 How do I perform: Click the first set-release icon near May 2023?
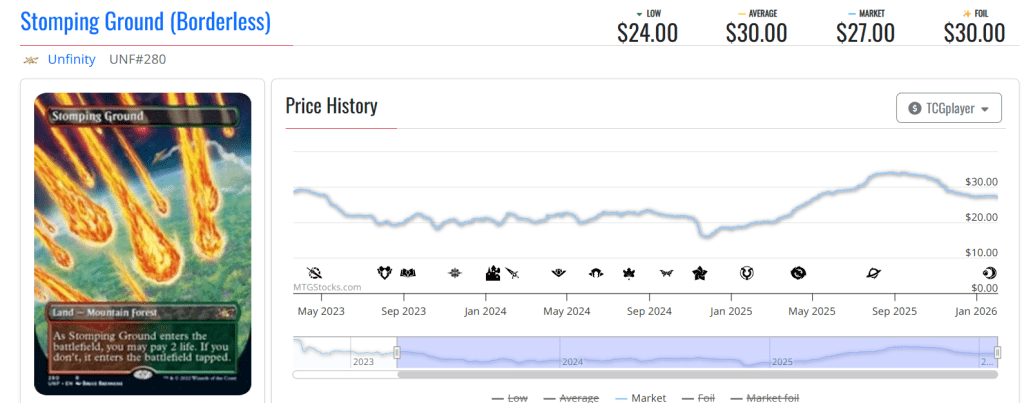314,272
